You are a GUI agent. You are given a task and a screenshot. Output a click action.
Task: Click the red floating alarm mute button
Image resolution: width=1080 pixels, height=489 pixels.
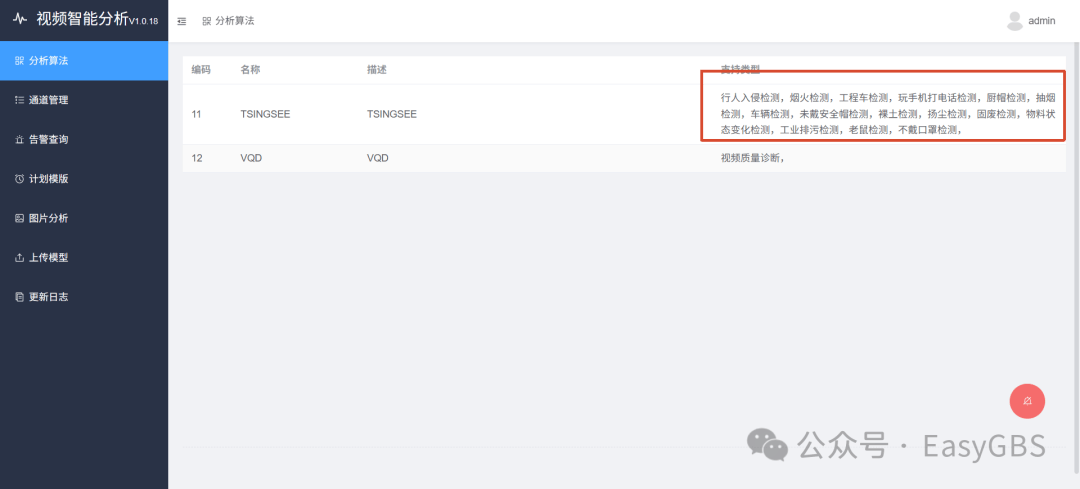[x=1027, y=401]
